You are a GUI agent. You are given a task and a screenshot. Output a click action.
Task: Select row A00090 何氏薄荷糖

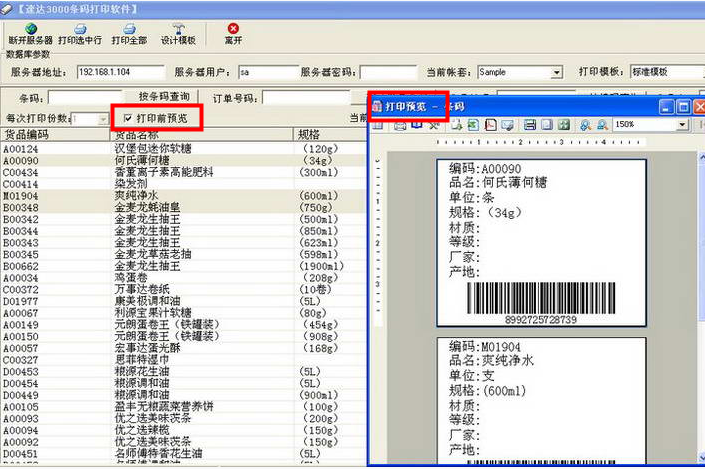183,161
